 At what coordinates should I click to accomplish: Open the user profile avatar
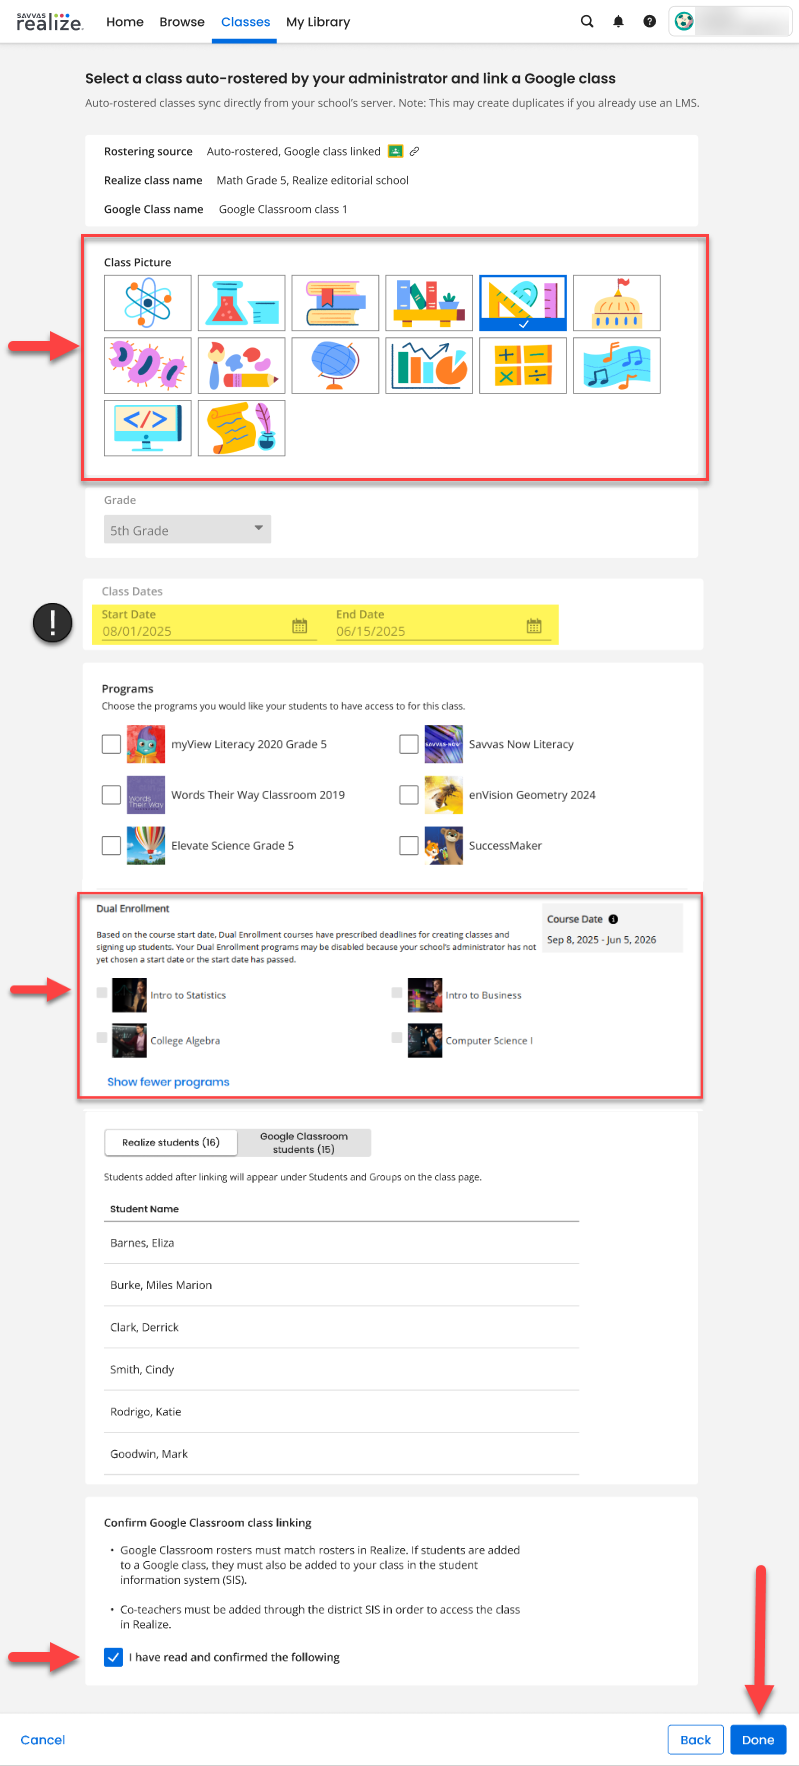684,21
